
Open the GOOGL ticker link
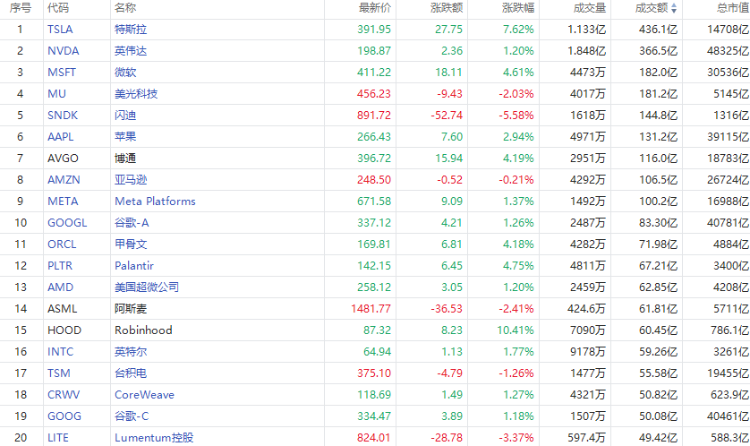point(67,223)
